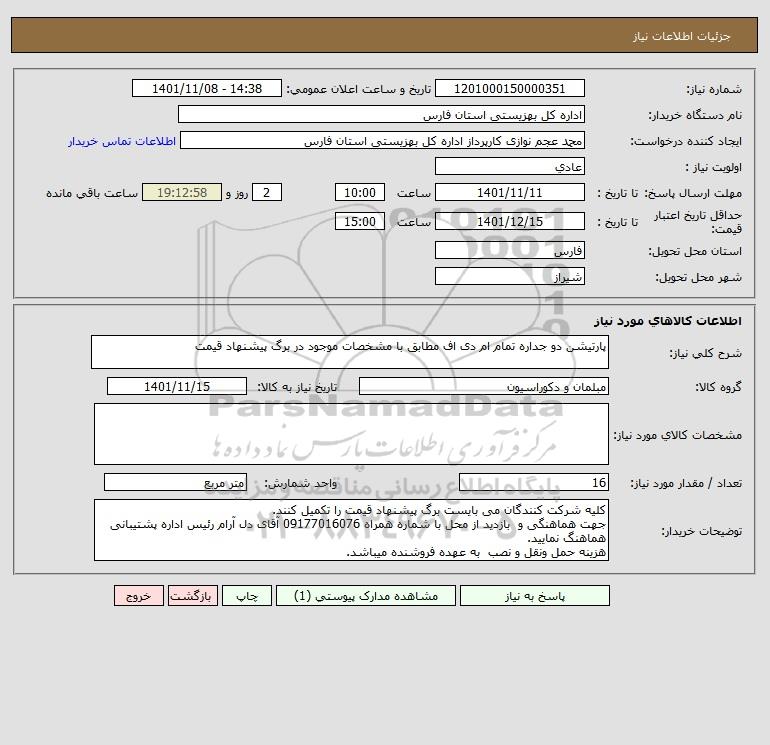770x745 pixels.
Task: Click the 'چاپ' print button
Action: [247, 596]
